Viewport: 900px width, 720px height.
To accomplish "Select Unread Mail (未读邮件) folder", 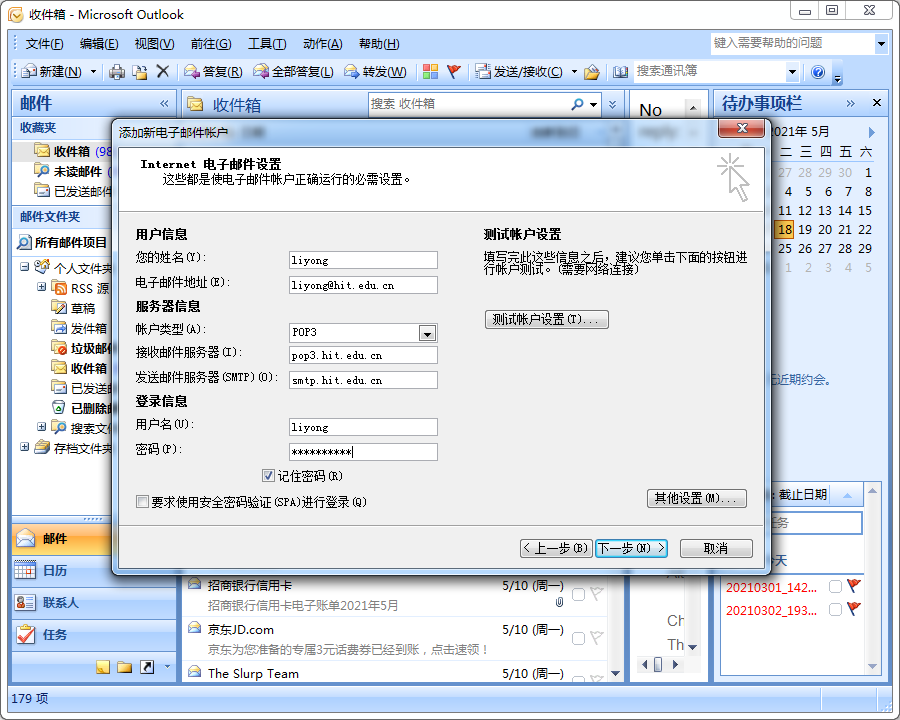I will click(x=78, y=171).
